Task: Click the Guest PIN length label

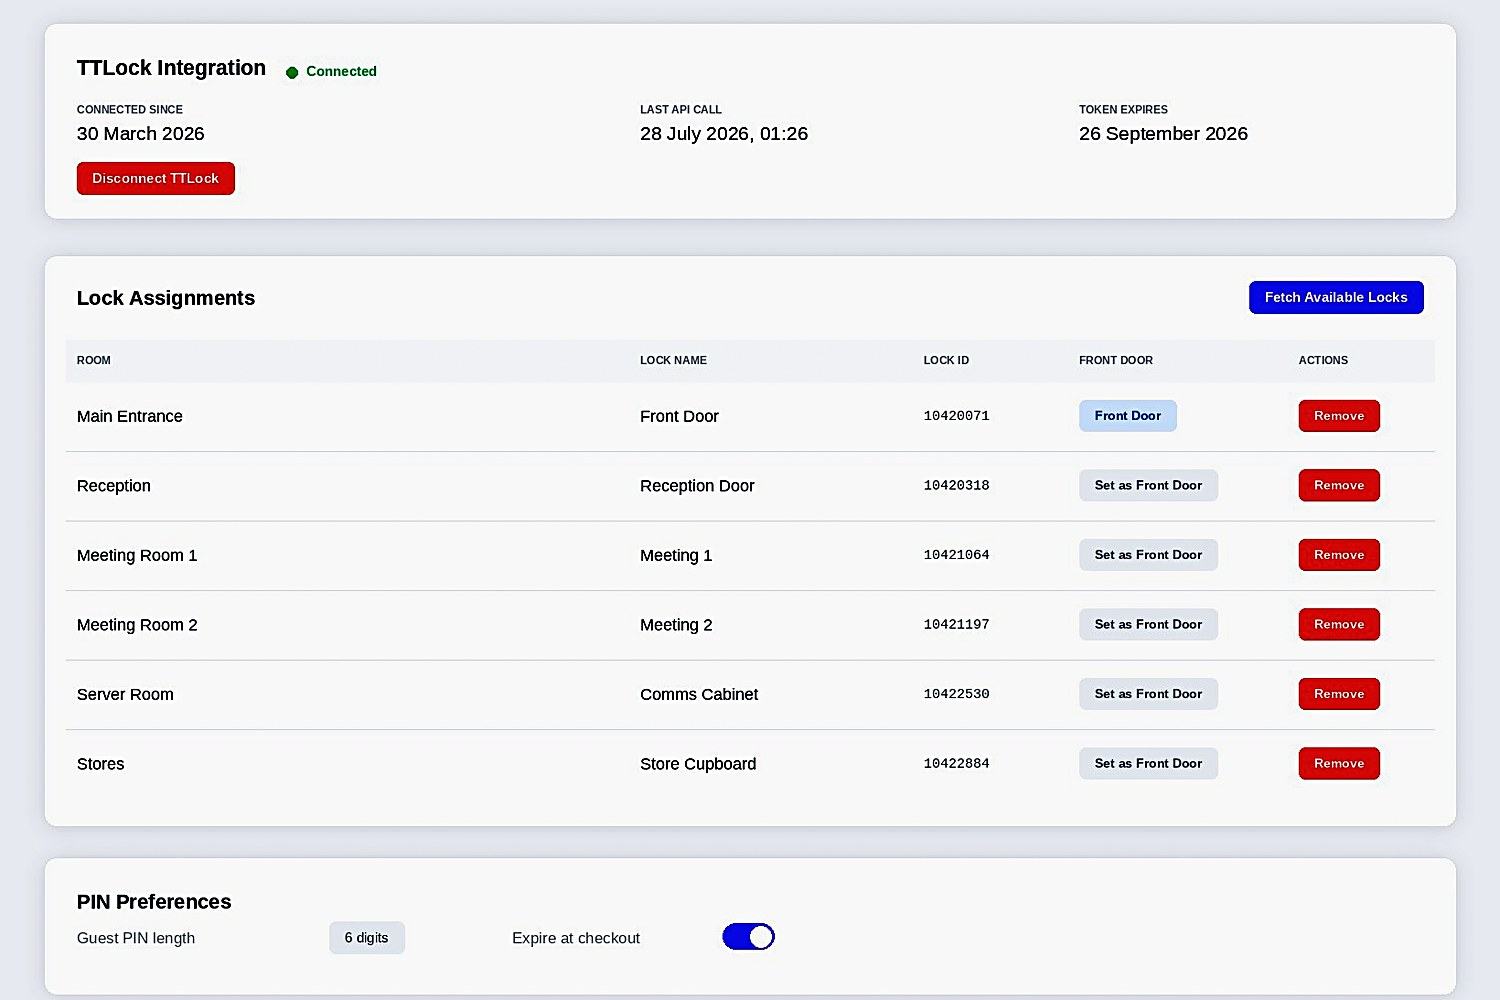Action: 136,938
